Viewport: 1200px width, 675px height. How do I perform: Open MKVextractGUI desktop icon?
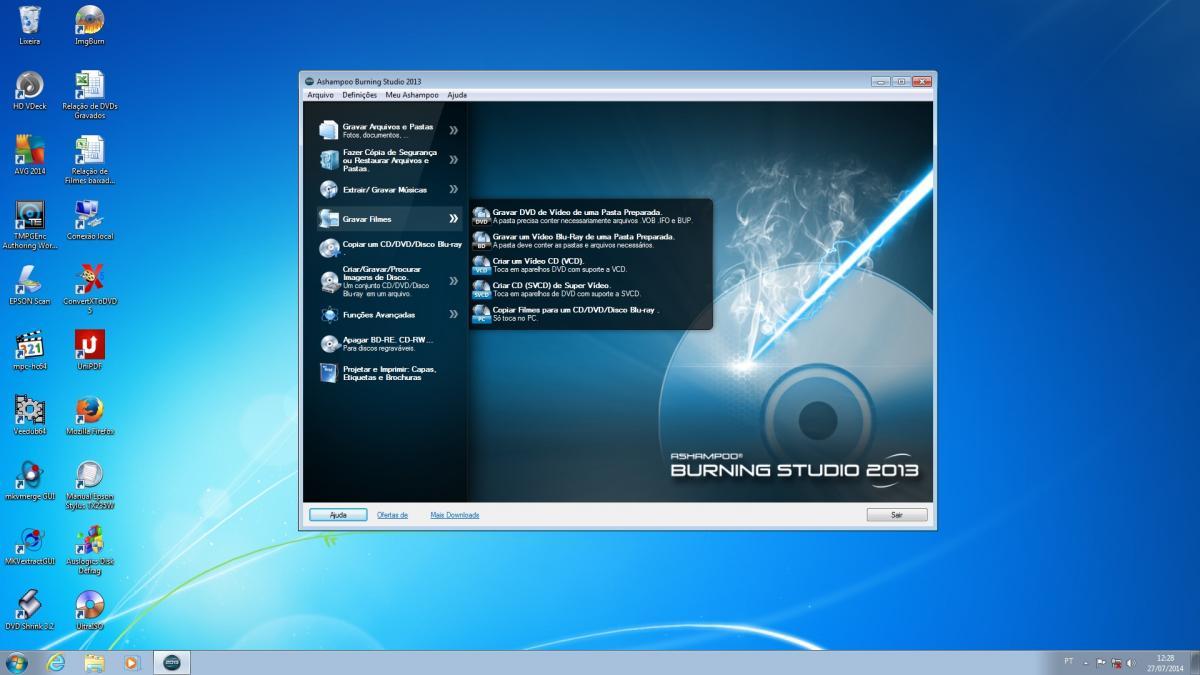30,539
